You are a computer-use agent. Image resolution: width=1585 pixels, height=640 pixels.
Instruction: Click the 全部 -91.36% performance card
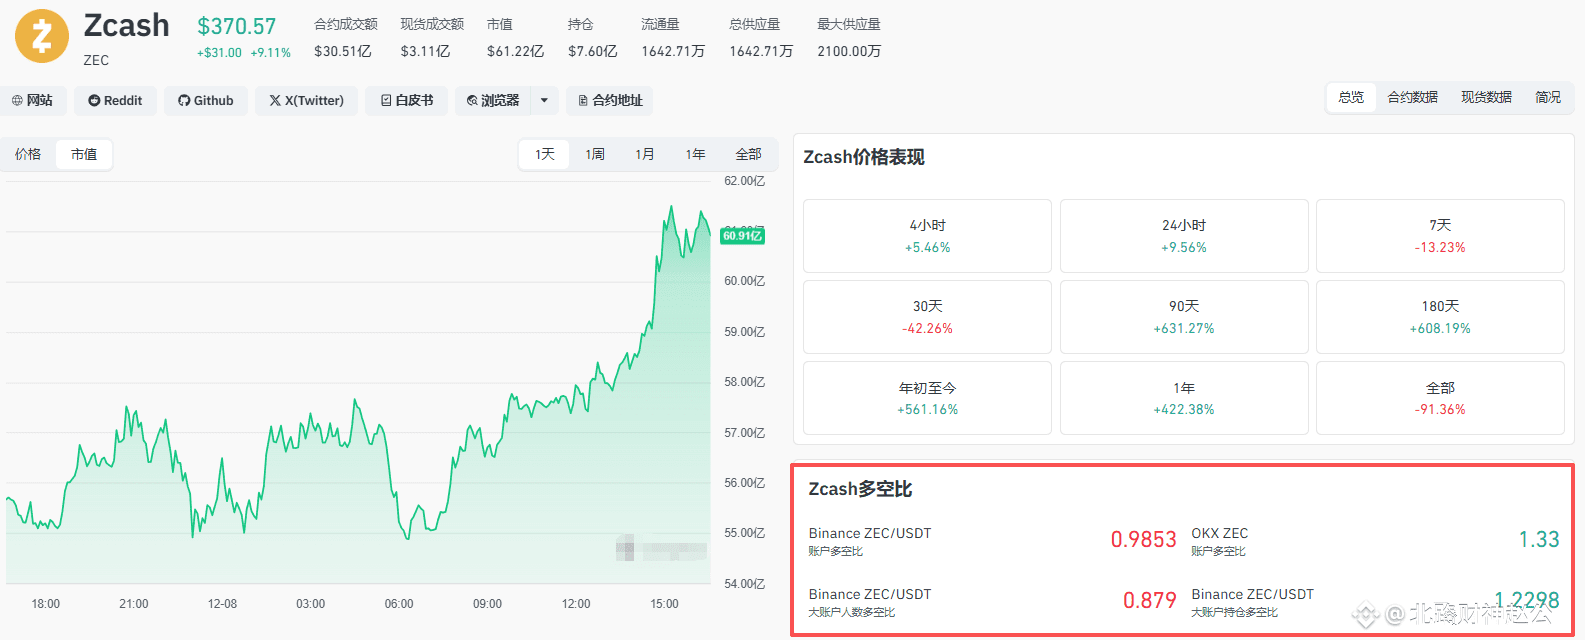pyautogui.click(x=1440, y=398)
